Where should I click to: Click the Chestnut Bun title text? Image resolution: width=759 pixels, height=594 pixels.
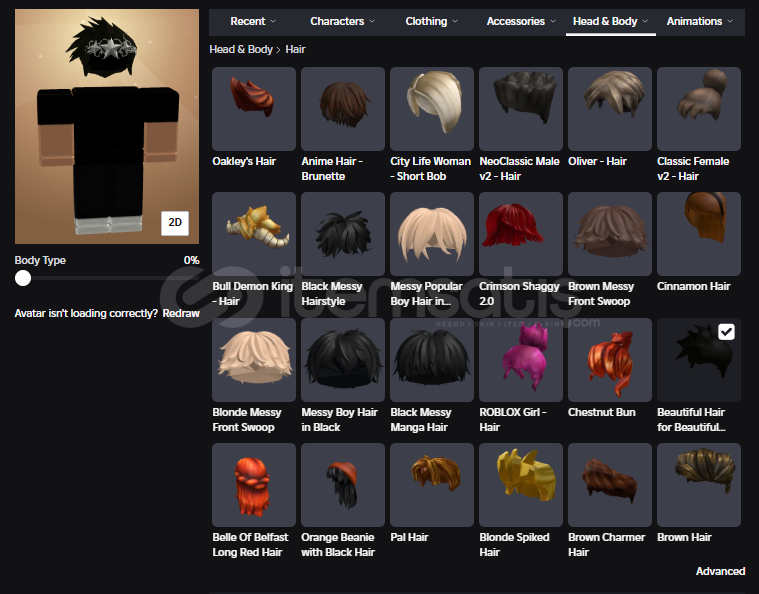602,412
